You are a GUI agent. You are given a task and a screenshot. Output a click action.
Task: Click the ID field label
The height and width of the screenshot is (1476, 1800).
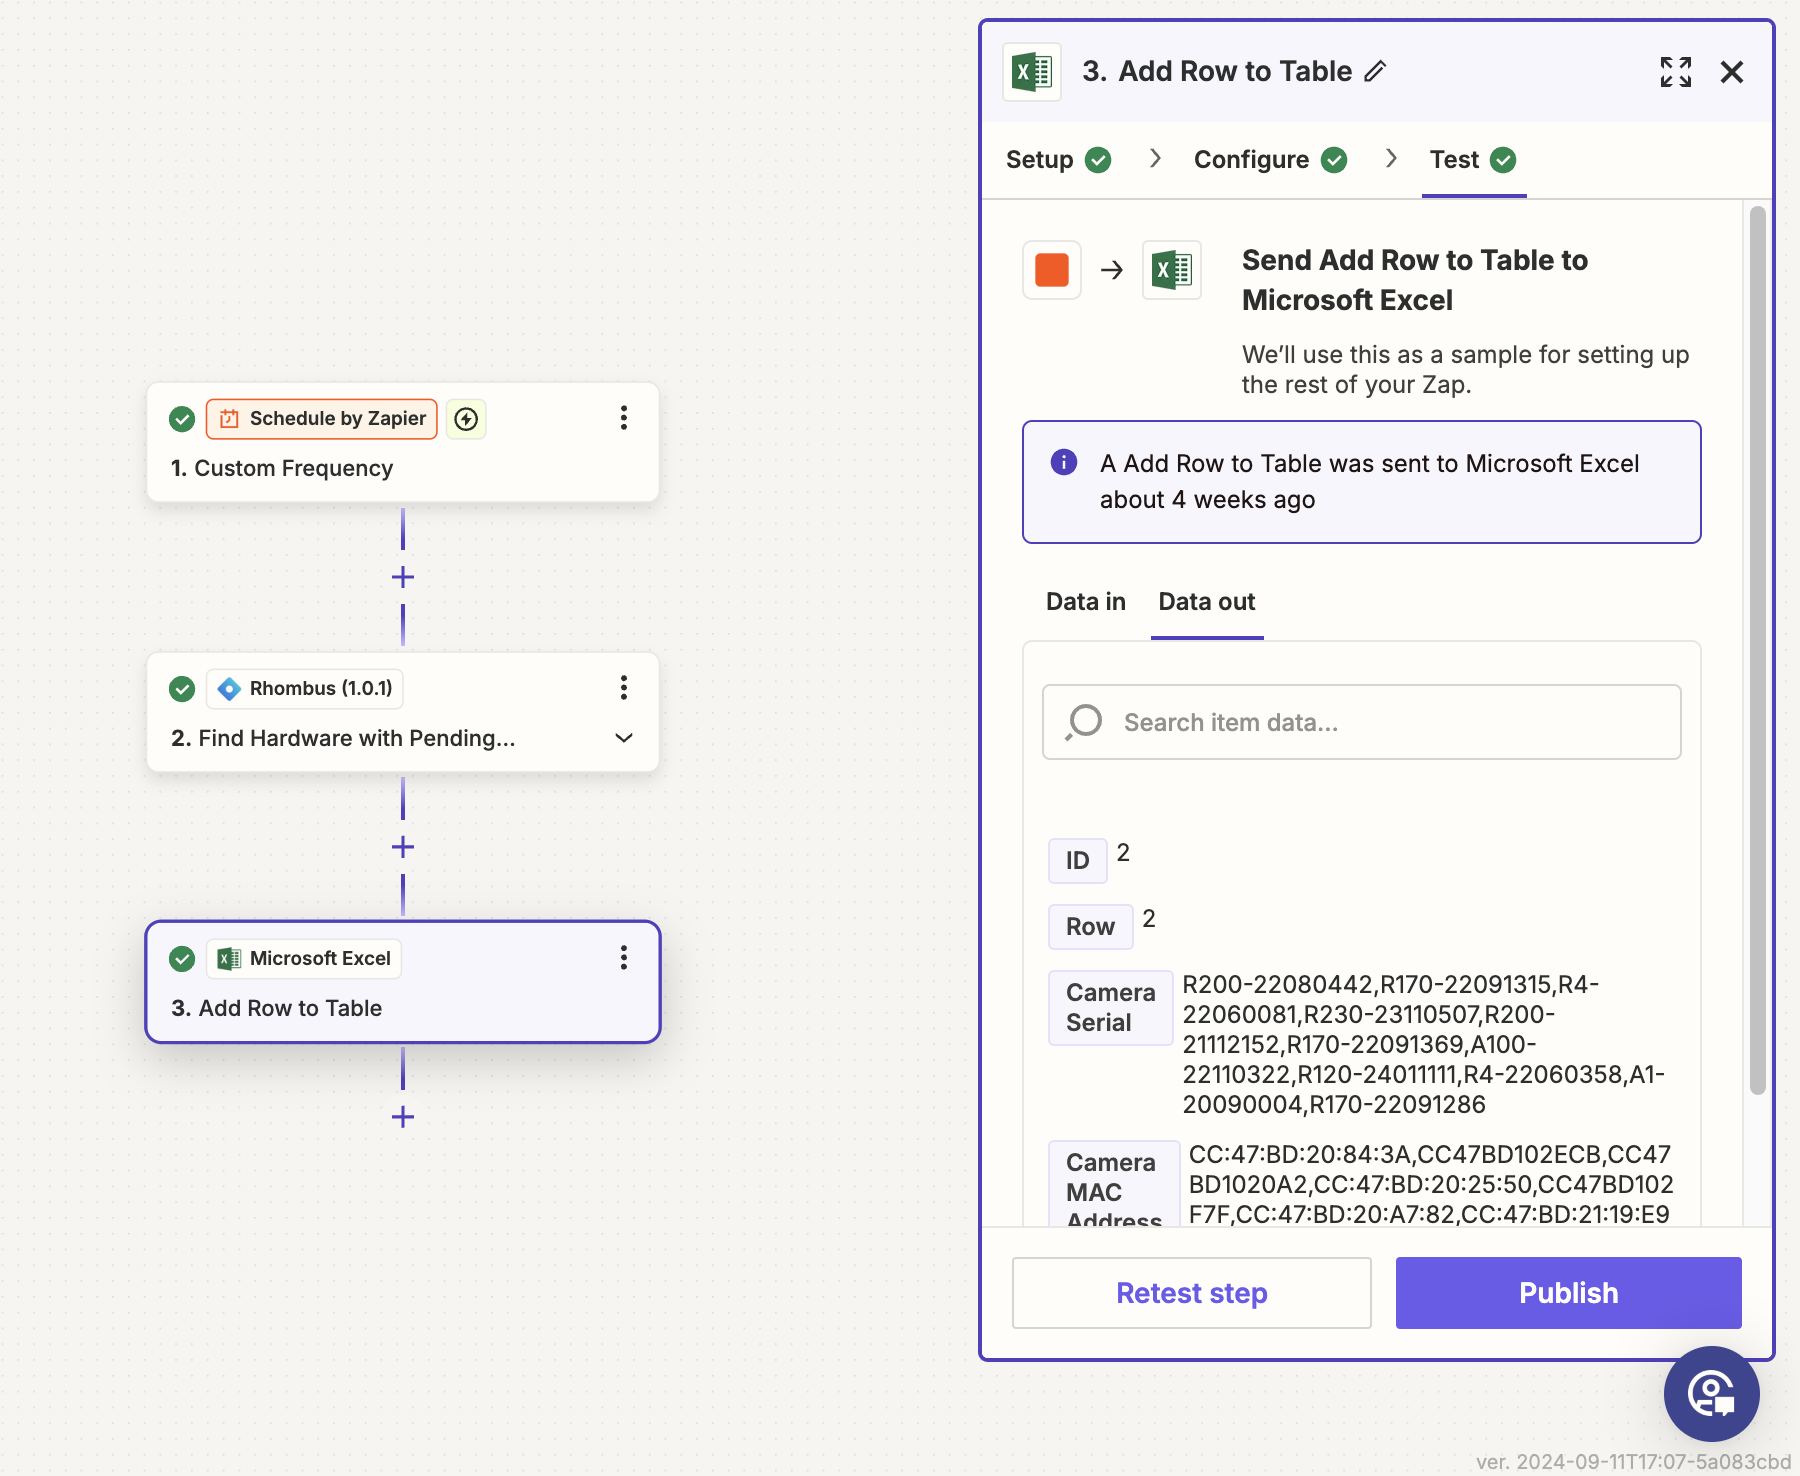tap(1077, 861)
